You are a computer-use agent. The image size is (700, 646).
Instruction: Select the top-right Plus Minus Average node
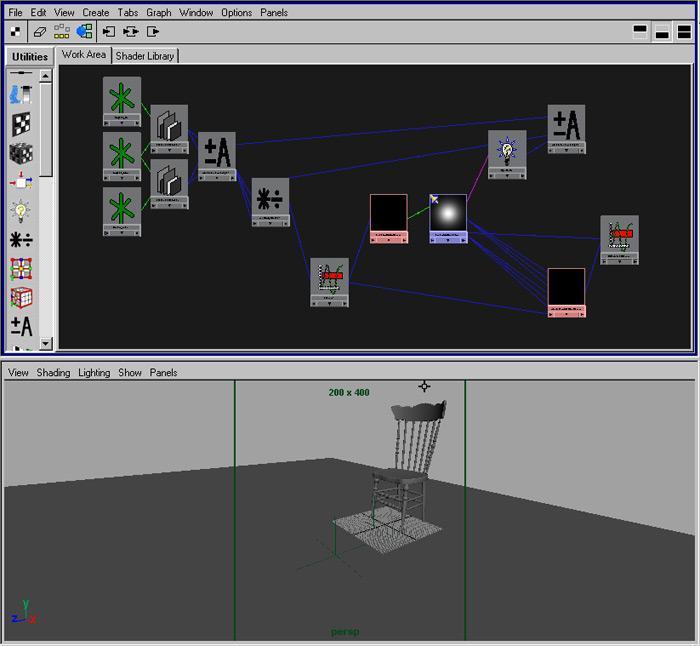tap(567, 129)
